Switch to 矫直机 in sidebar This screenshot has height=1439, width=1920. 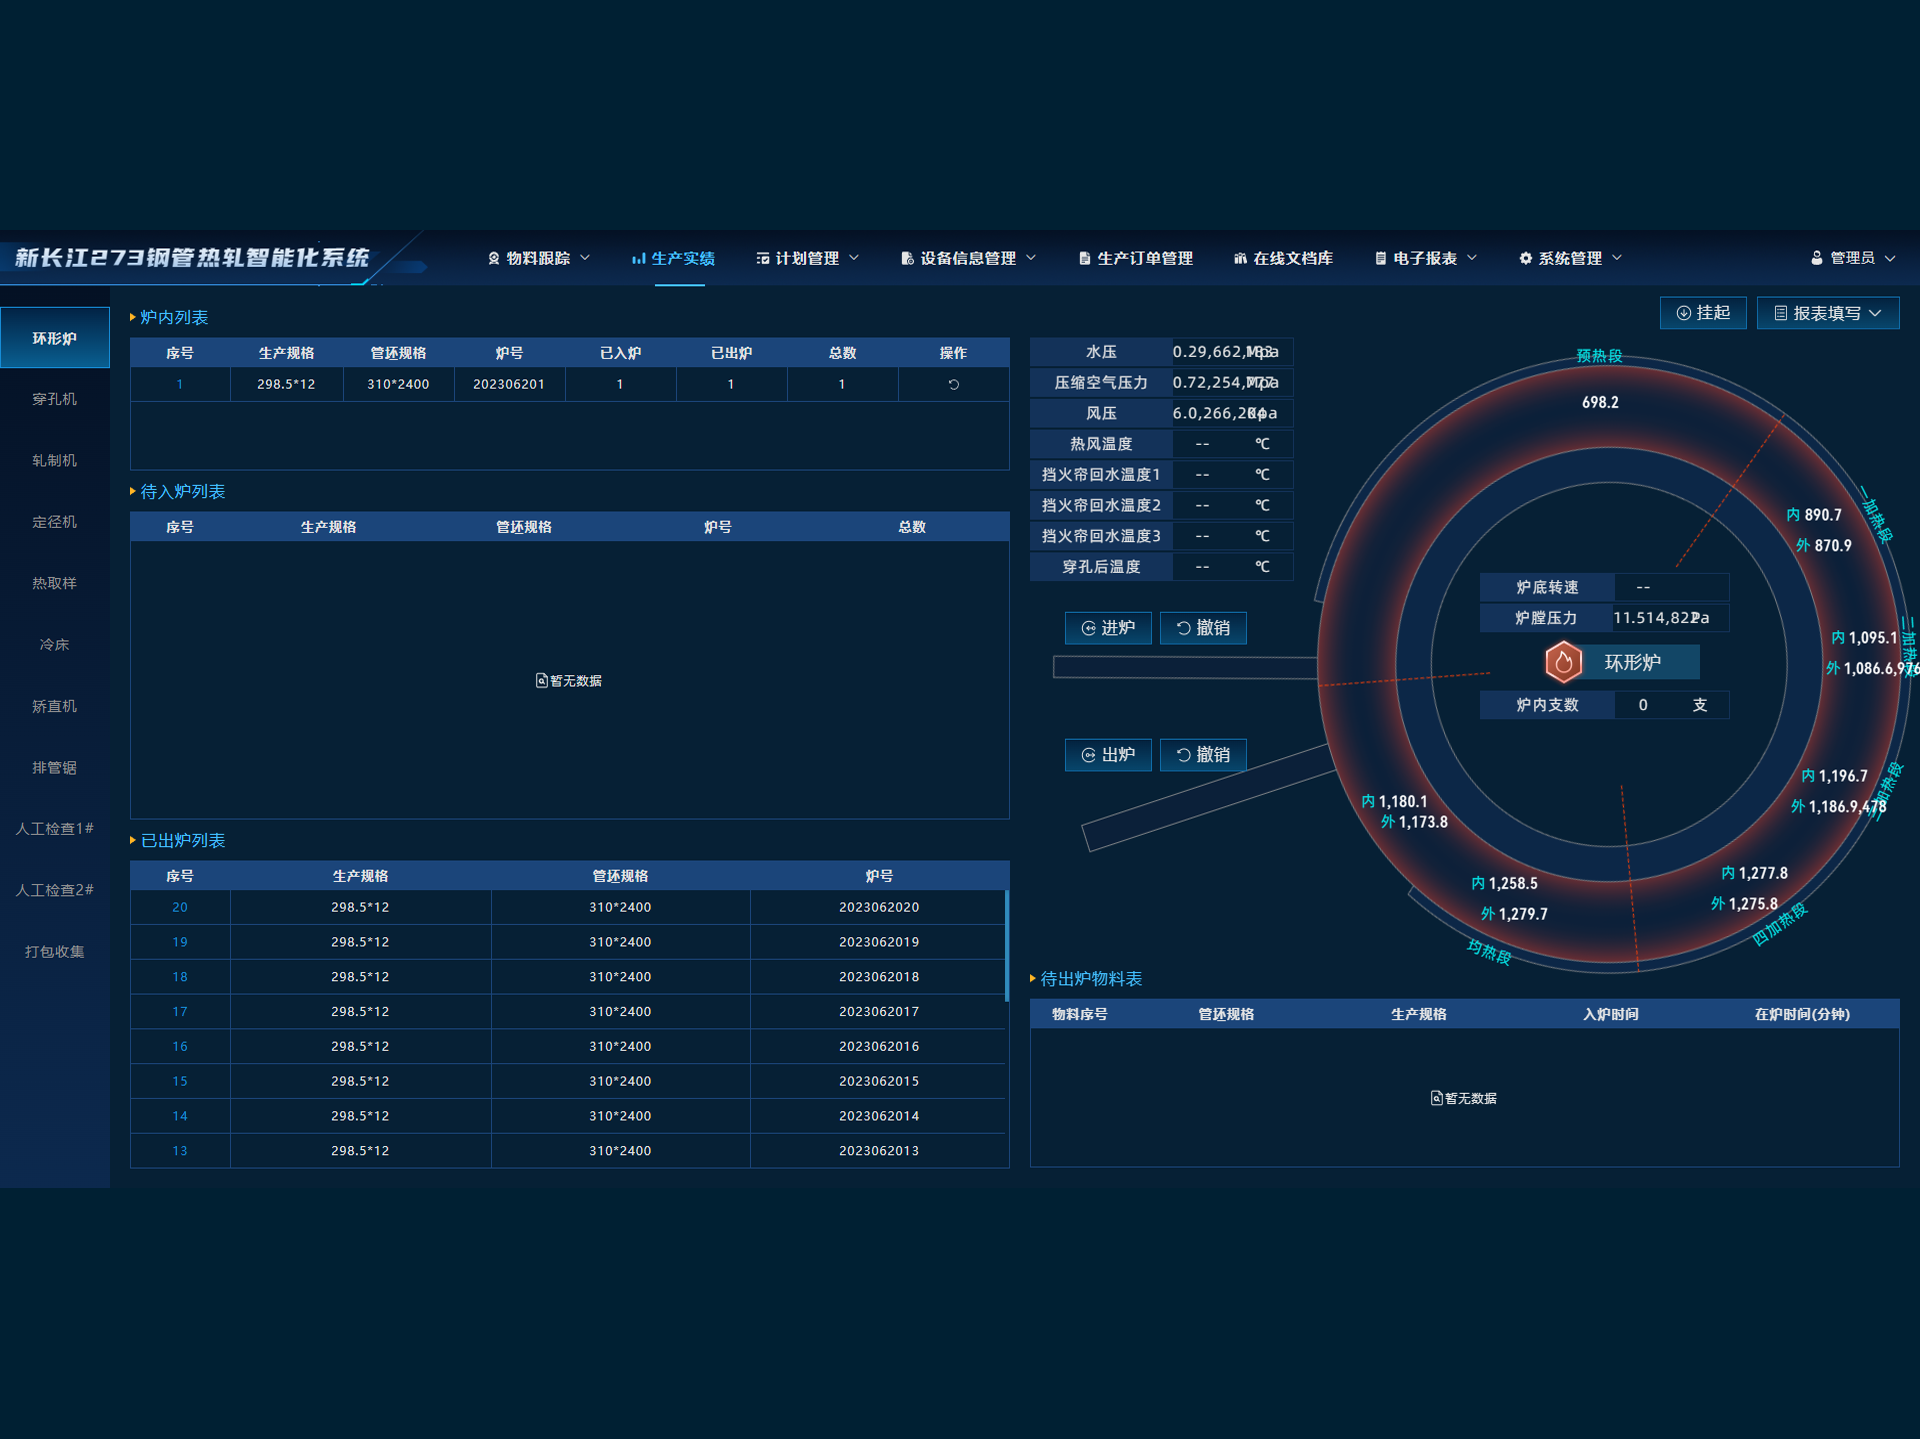[x=54, y=706]
